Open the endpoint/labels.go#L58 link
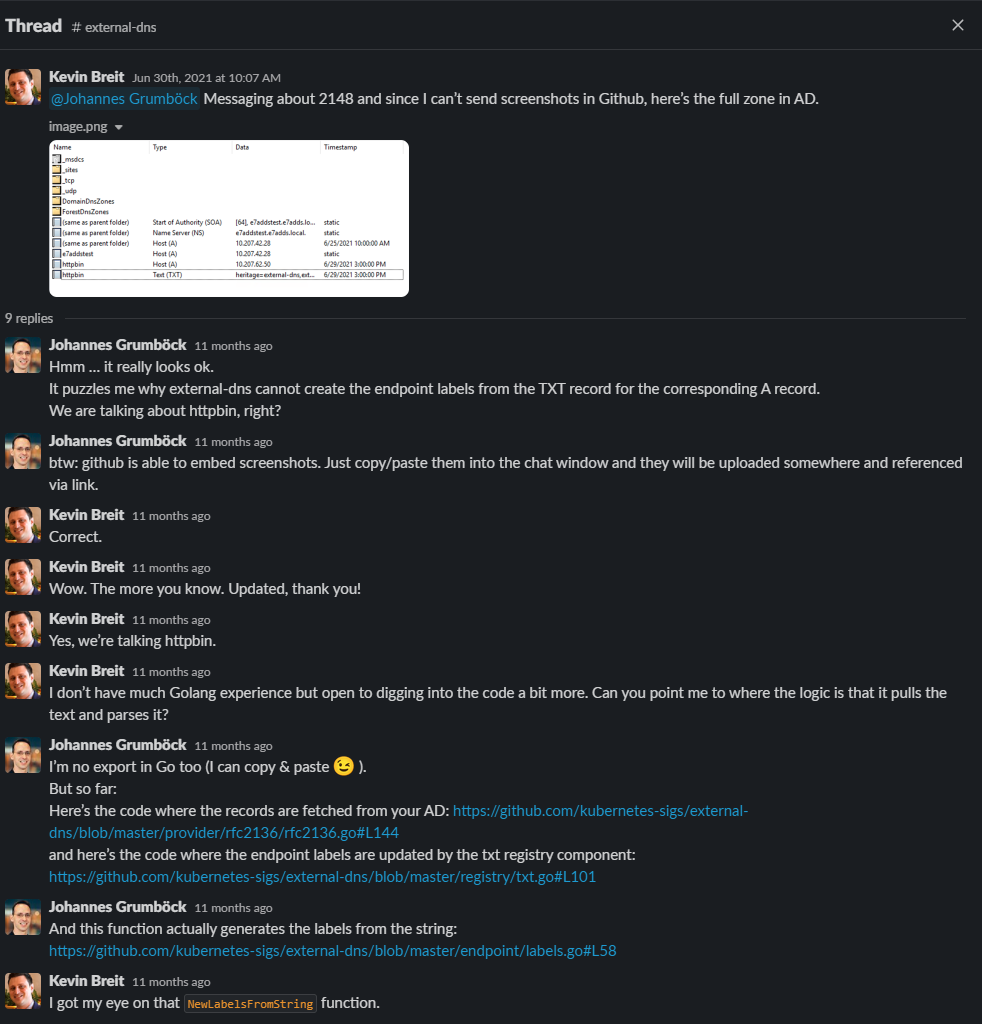 [x=332, y=951]
